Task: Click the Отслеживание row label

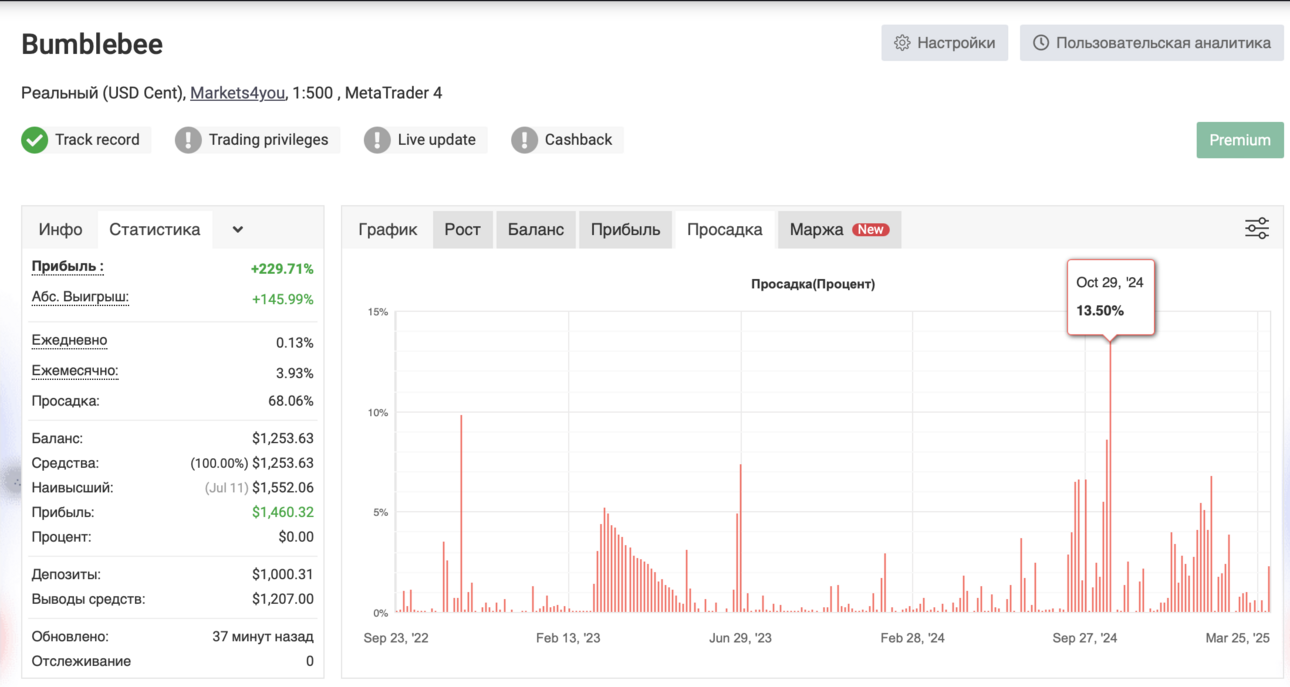Action: pyautogui.click(x=81, y=661)
